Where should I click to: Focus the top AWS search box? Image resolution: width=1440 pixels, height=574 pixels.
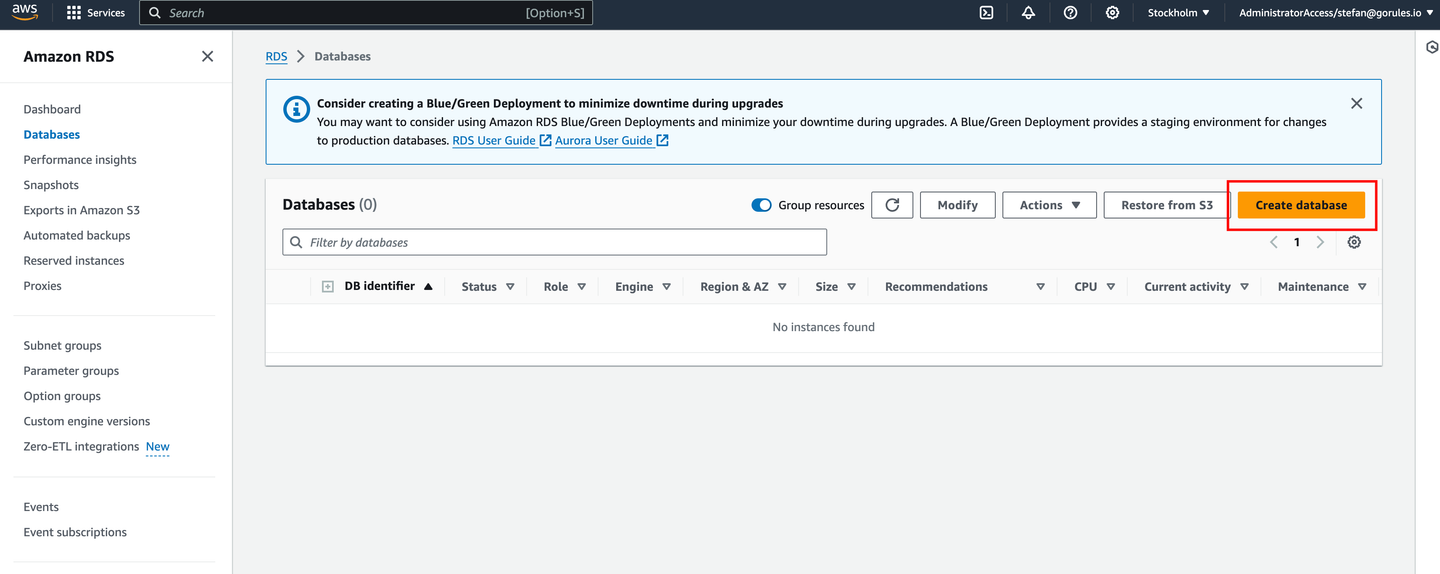pos(365,13)
